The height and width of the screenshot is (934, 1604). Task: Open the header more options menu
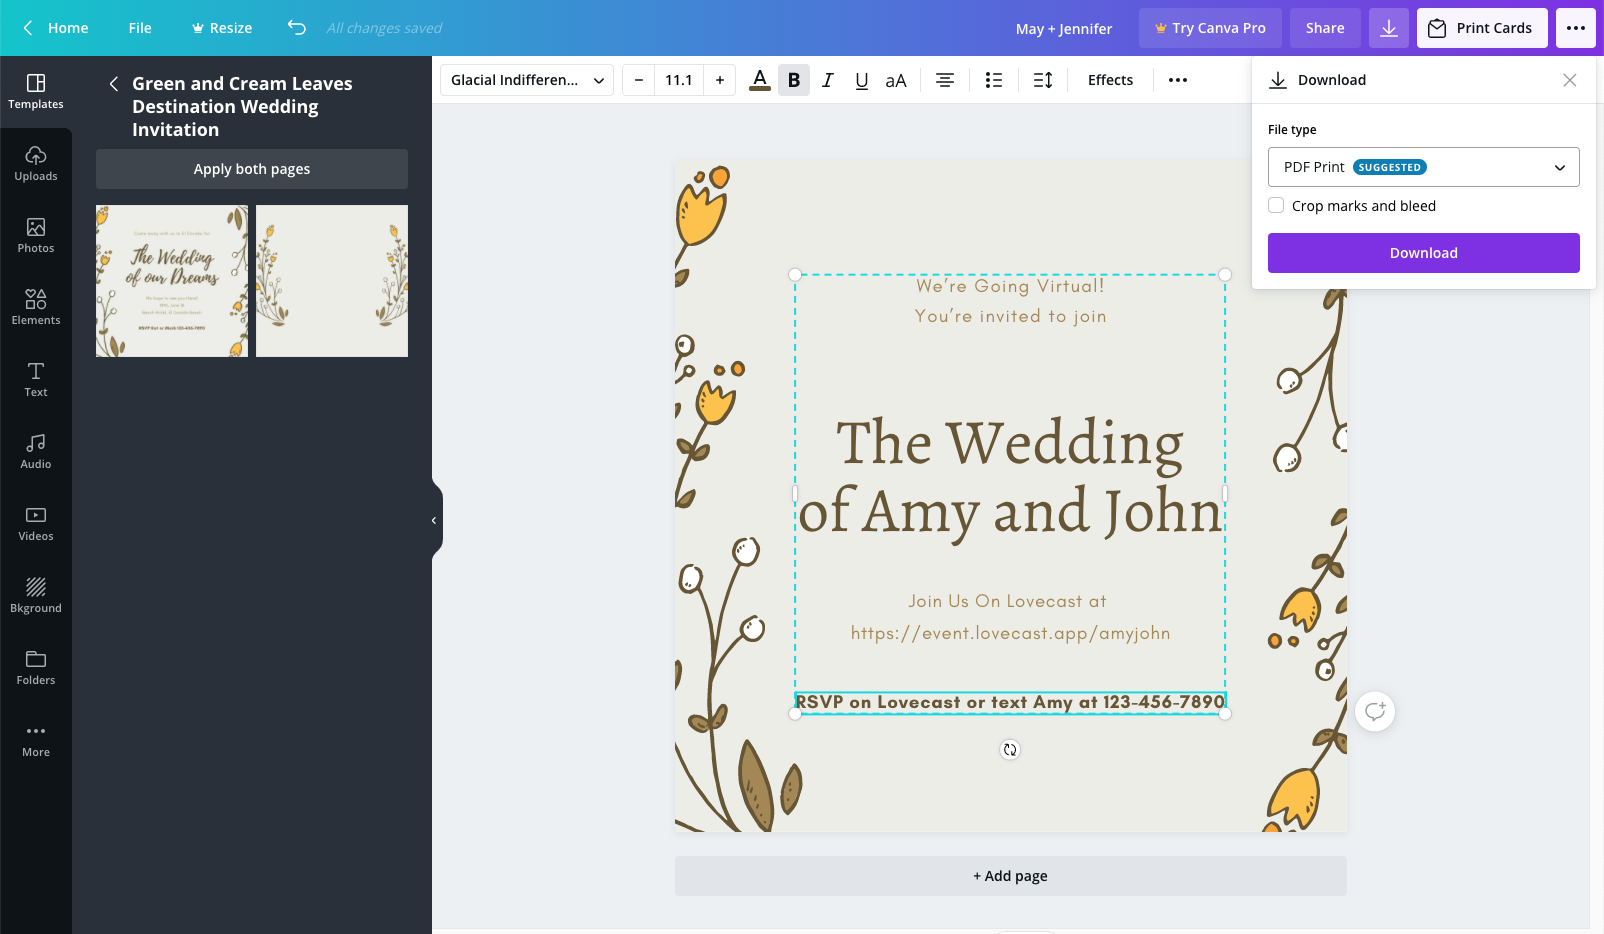coord(1576,28)
